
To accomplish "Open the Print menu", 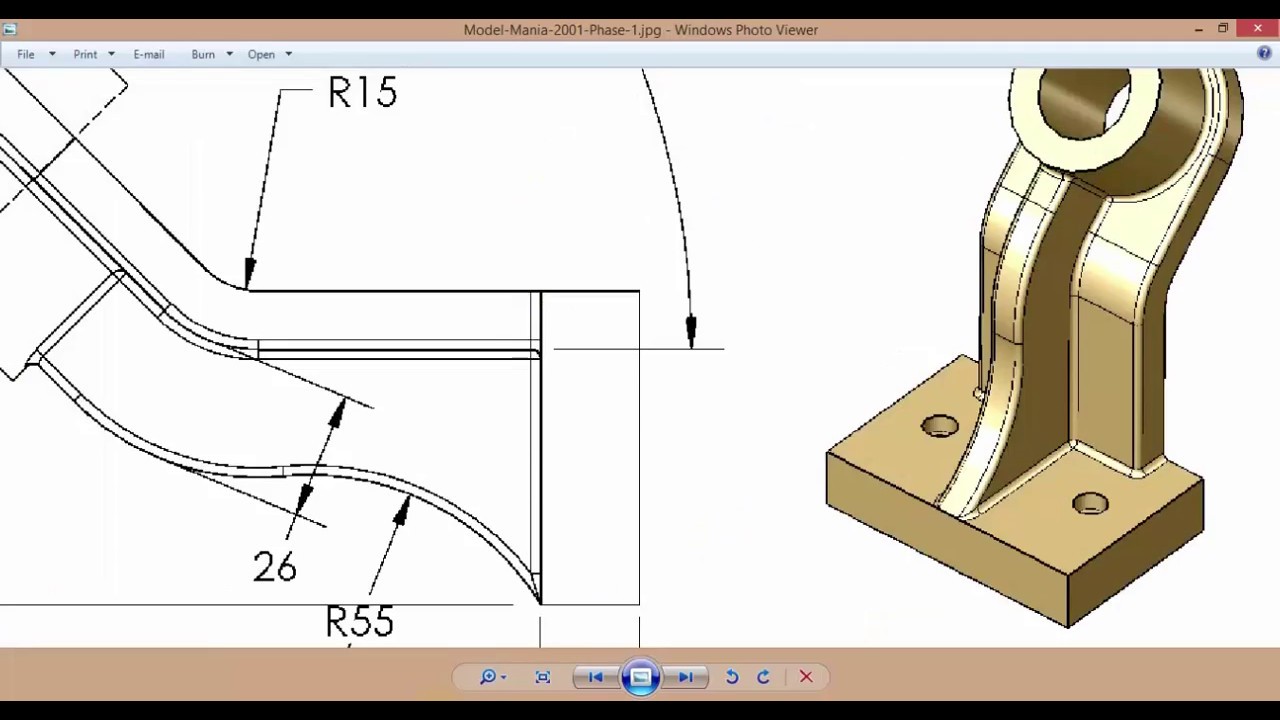I will [85, 54].
